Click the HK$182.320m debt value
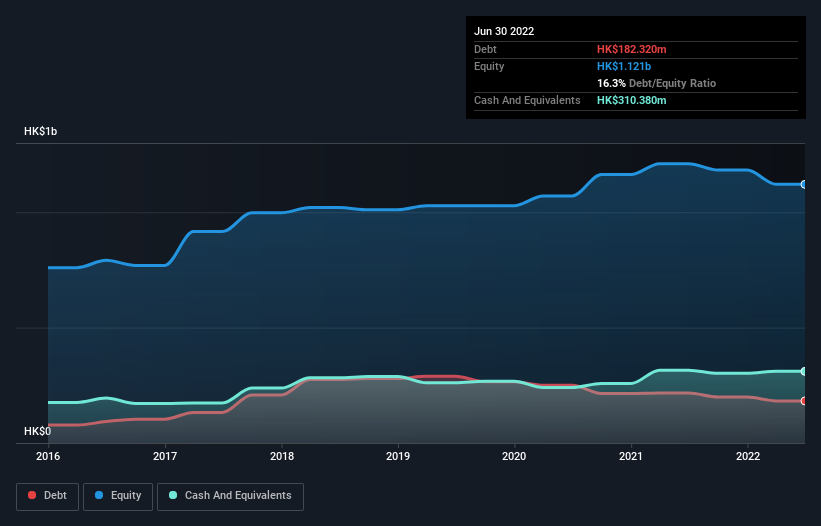The width and height of the screenshot is (821, 526). 631,49
